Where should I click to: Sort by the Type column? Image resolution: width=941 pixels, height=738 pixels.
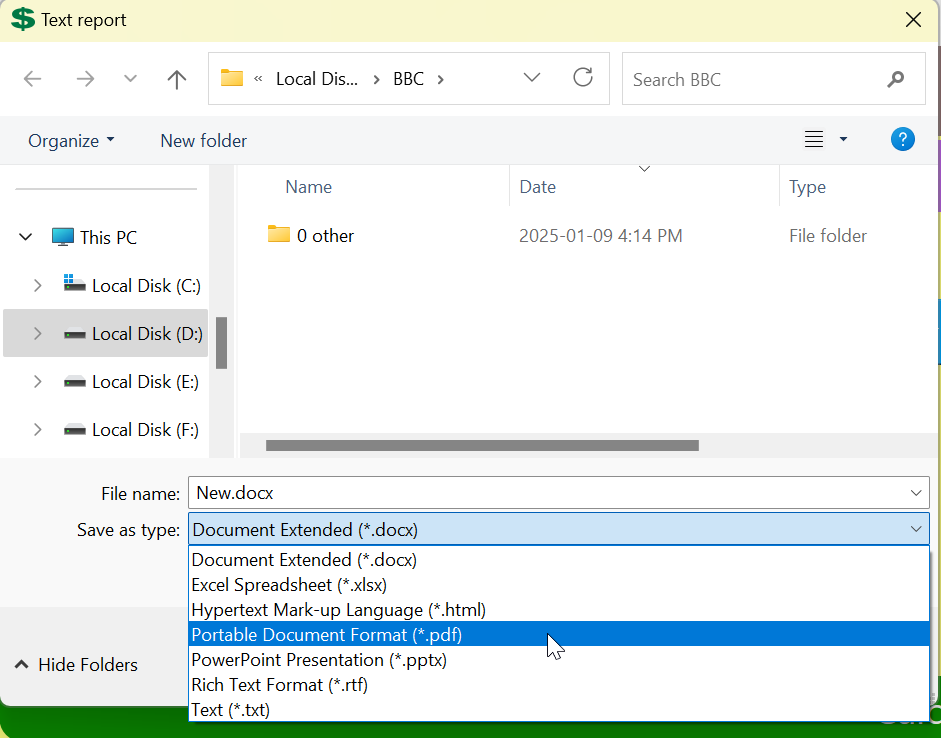[807, 187]
